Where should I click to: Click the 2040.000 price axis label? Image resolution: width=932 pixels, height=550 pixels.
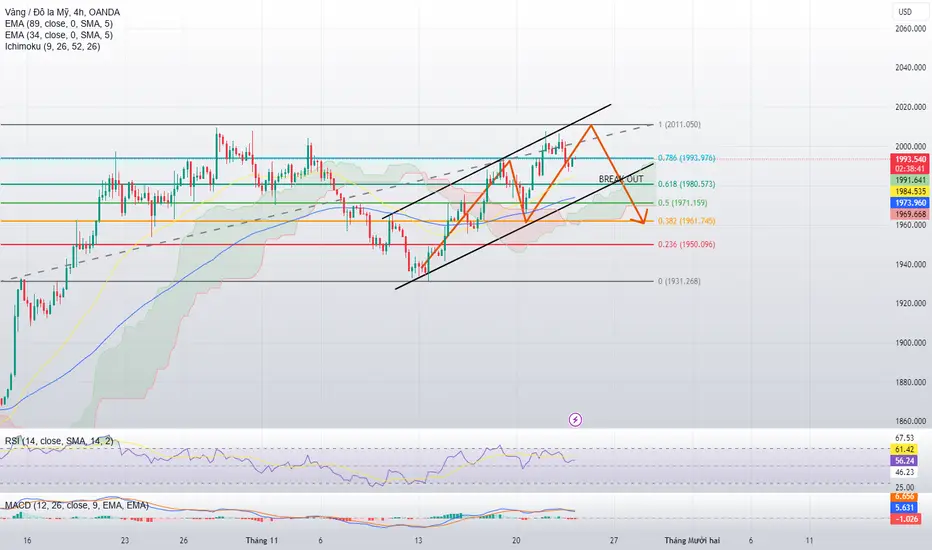pos(911,68)
